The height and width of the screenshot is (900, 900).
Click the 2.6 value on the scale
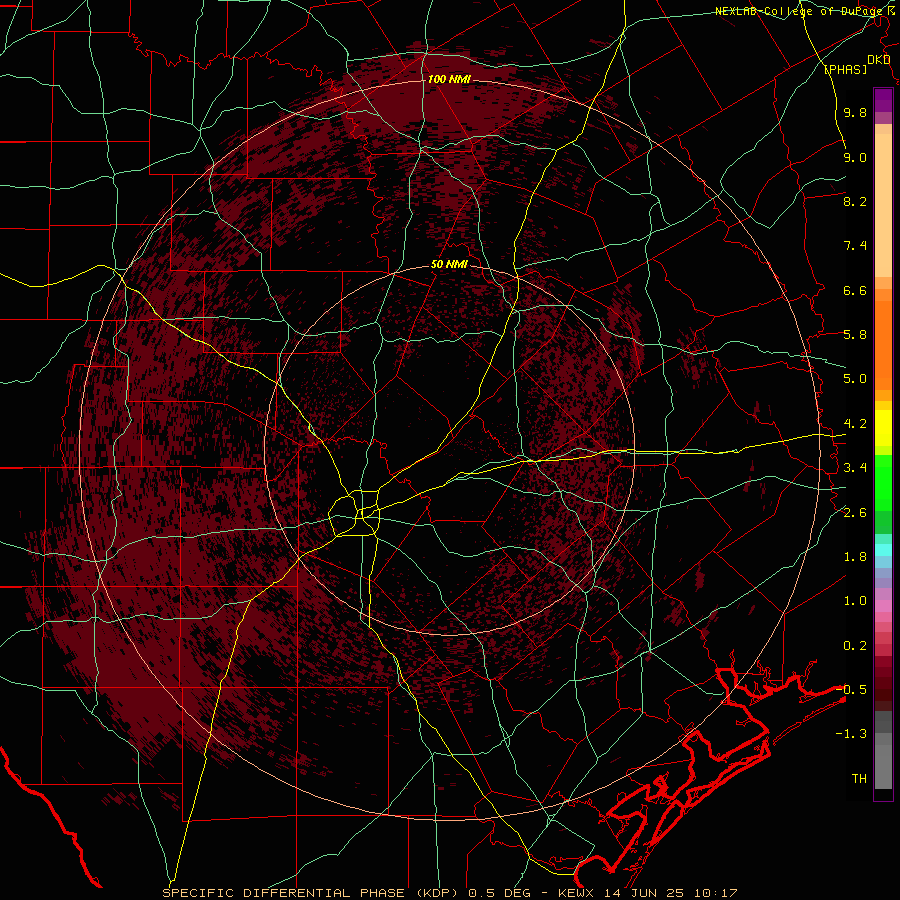point(855,513)
